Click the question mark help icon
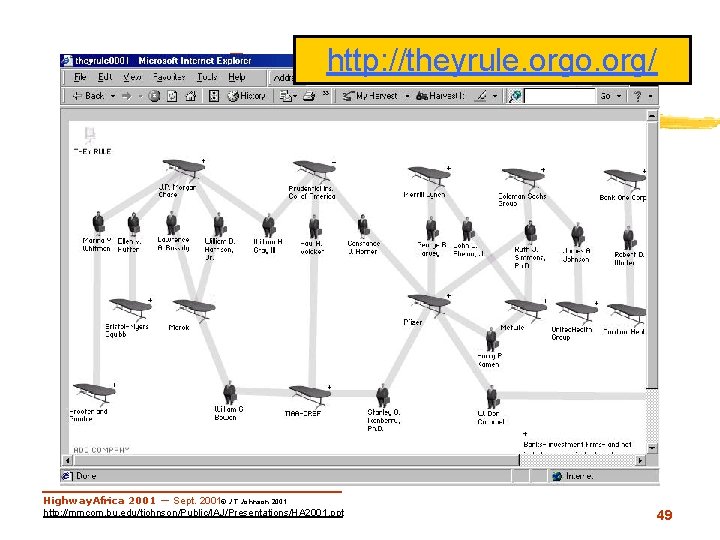The width and height of the screenshot is (720, 540). tap(638, 96)
